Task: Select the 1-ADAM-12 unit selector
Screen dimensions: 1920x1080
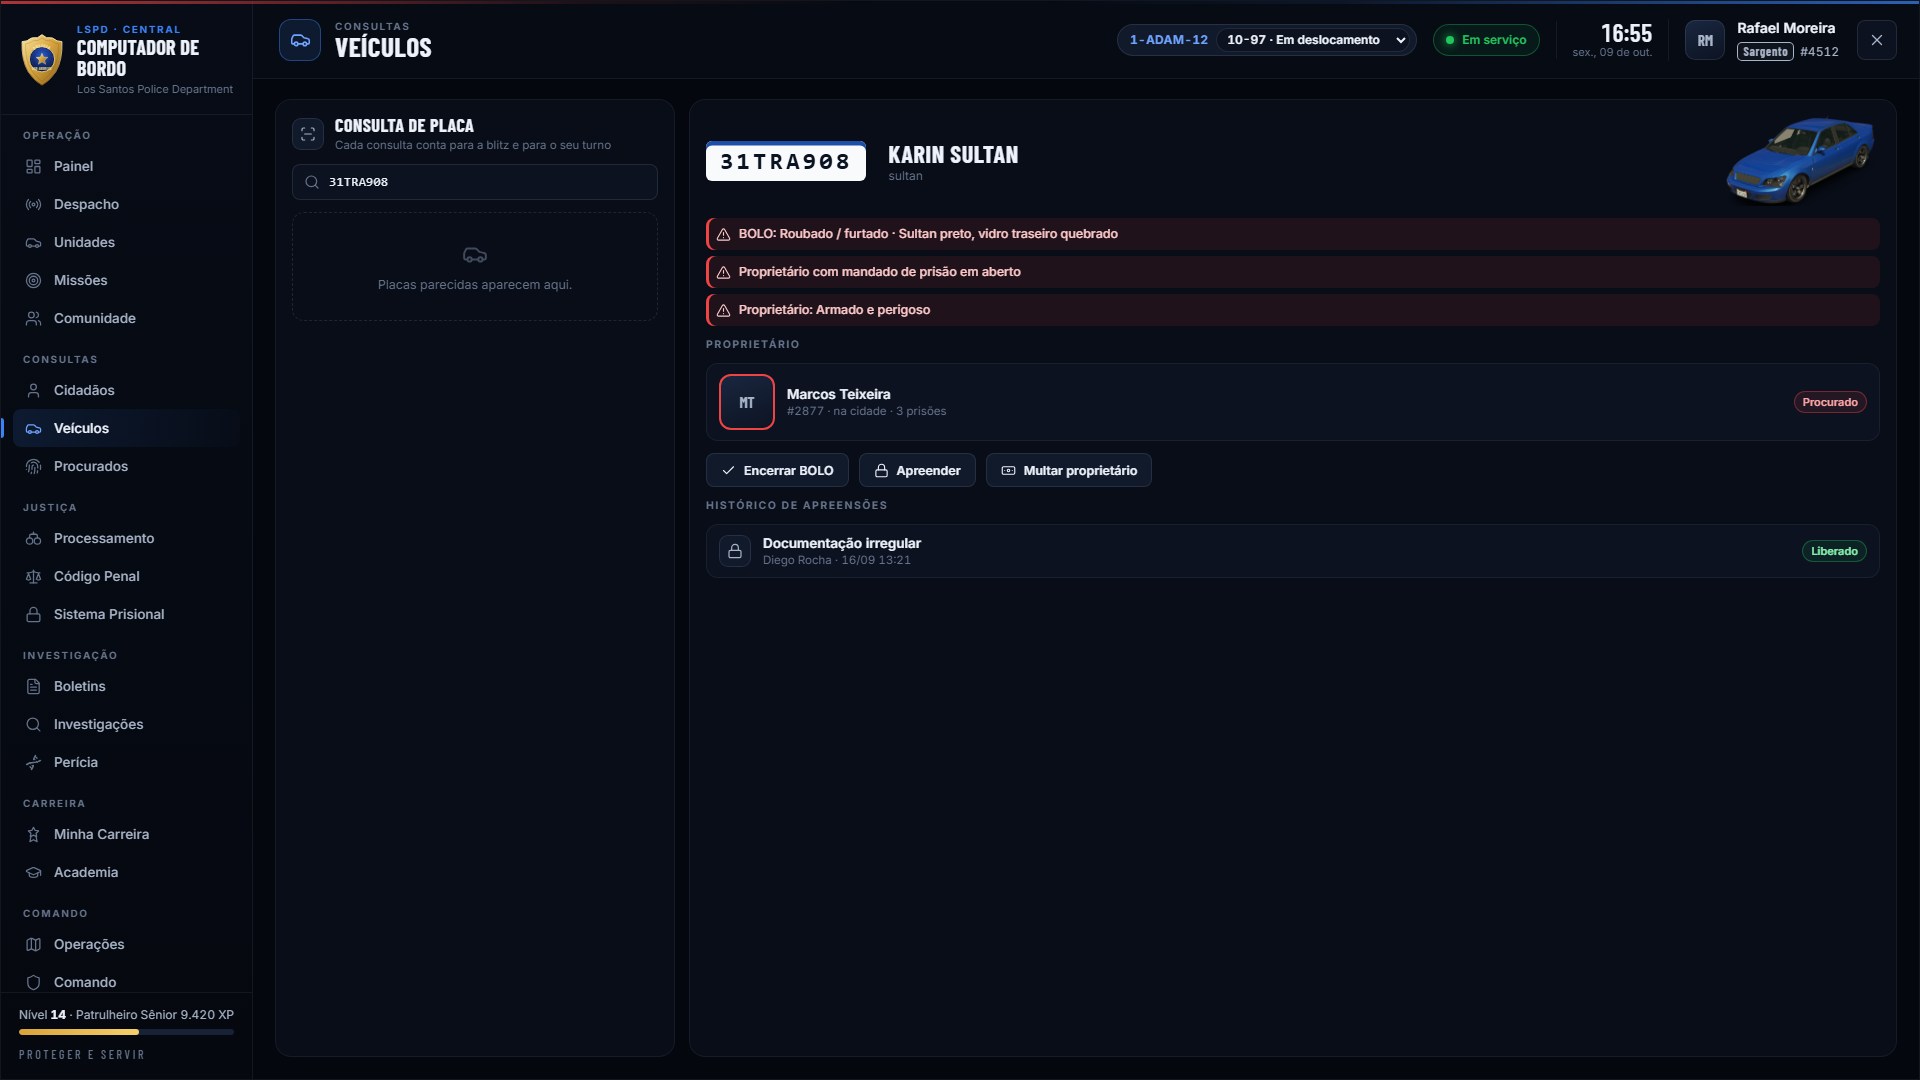Action: point(1168,40)
